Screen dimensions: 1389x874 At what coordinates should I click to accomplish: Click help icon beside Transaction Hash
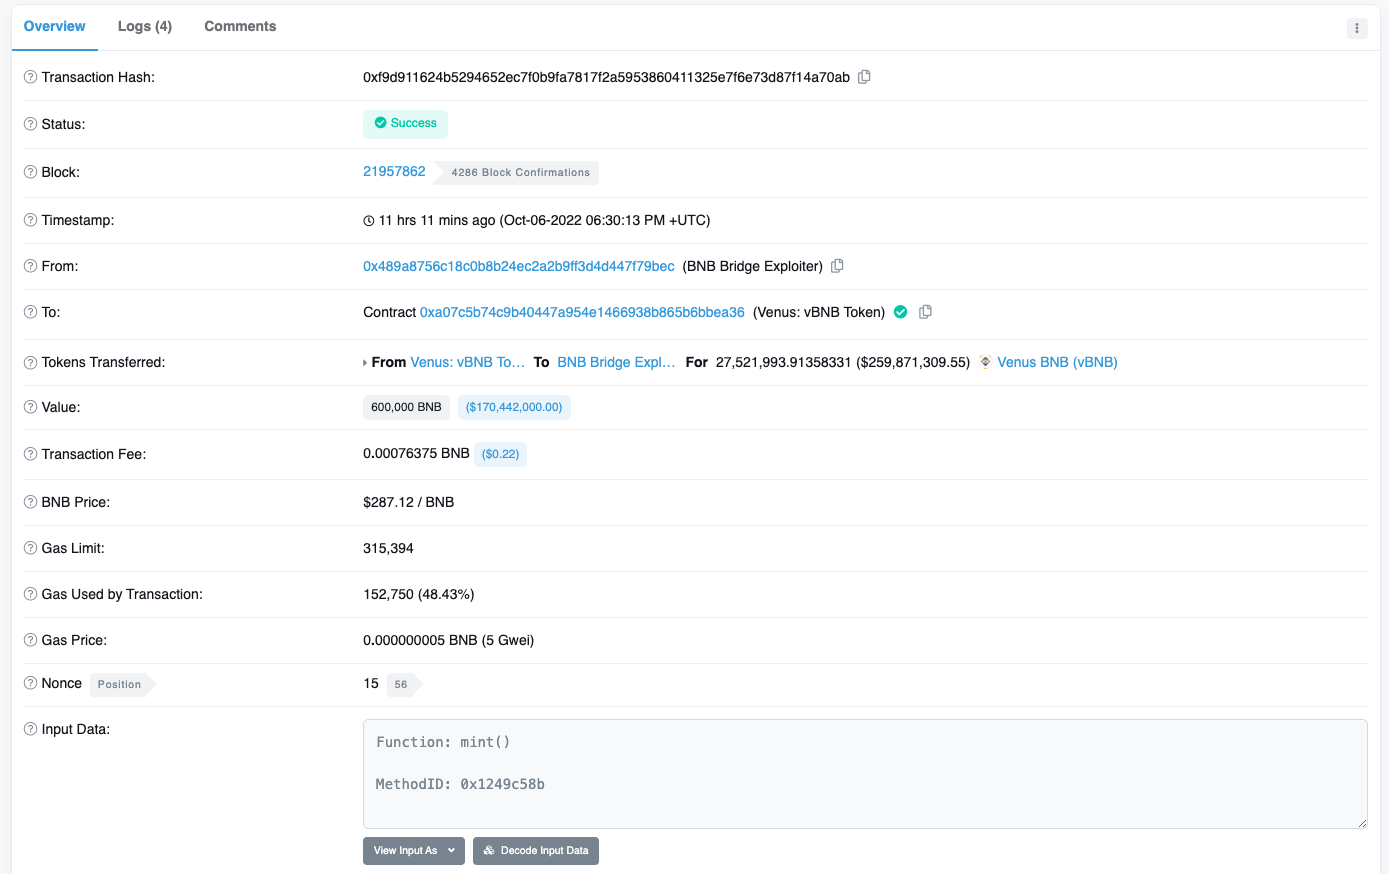[30, 77]
